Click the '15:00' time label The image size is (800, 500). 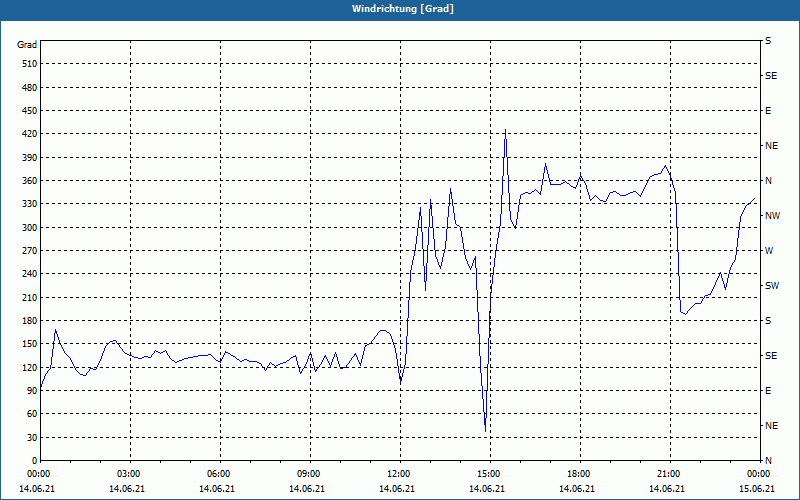click(x=490, y=473)
